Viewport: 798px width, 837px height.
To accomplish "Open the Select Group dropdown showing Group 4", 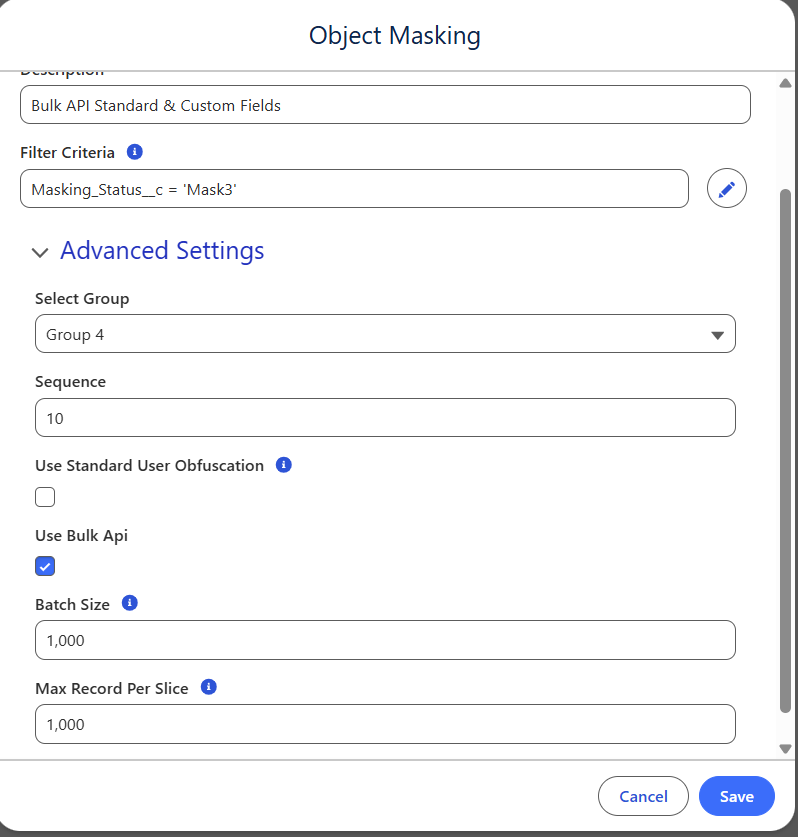I will [385, 334].
